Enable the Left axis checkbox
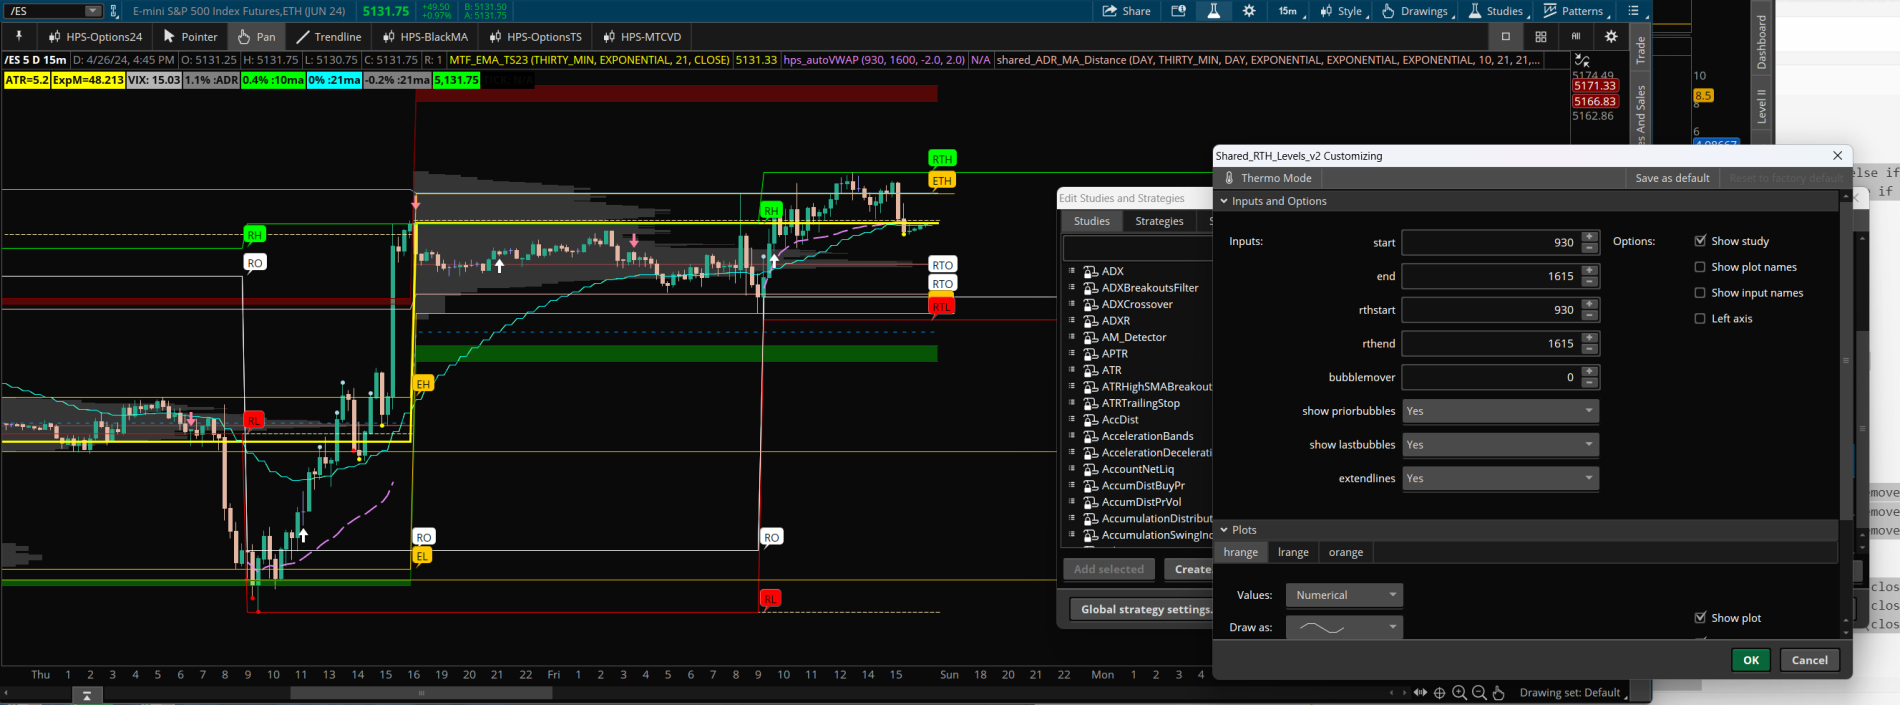This screenshot has width=1900, height=705. (1700, 319)
